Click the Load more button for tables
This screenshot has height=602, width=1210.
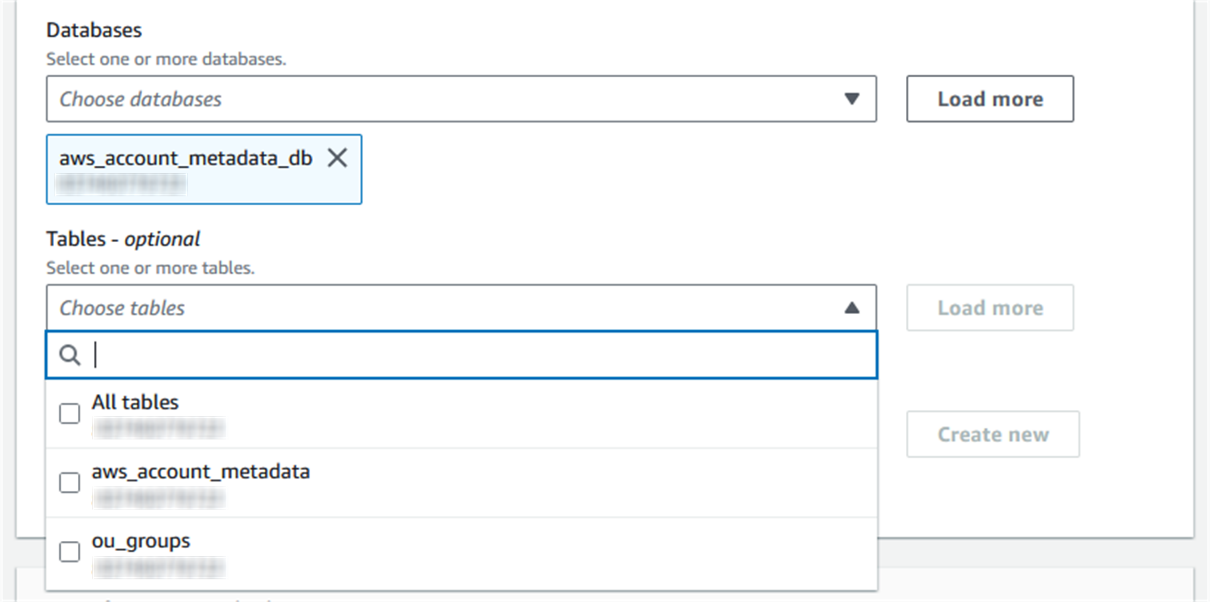989,307
